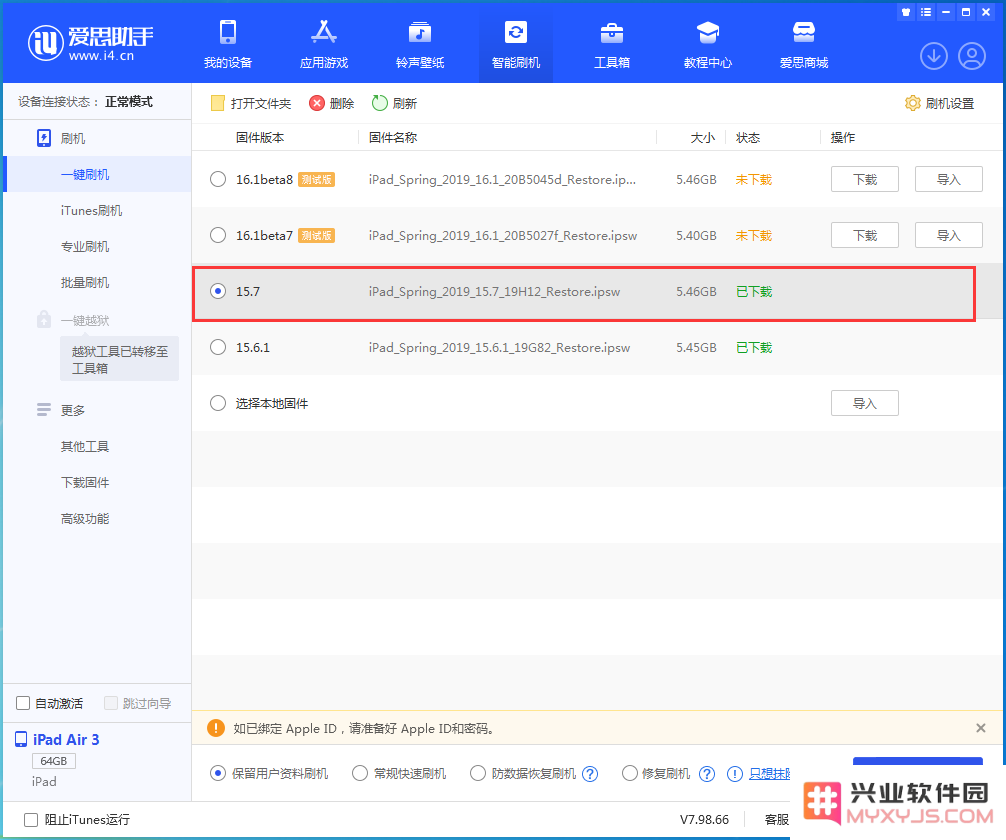Click help icon next to 防数据恢复刷机
Screen dimensions: 1006x840
point(590,774)
